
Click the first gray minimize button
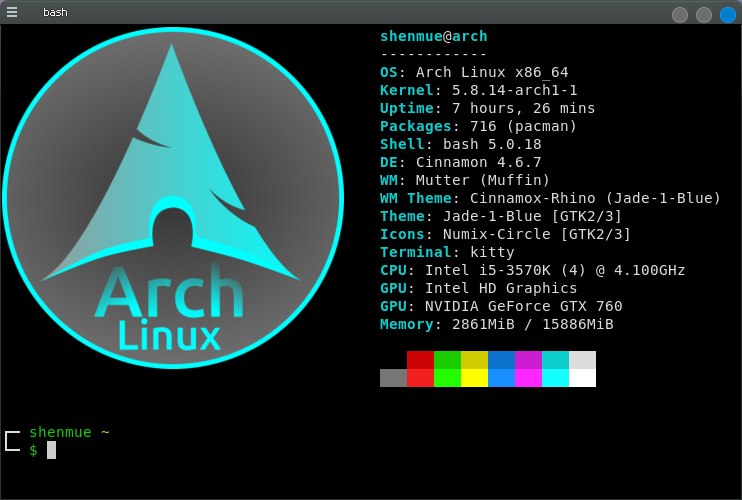[680, 15]
